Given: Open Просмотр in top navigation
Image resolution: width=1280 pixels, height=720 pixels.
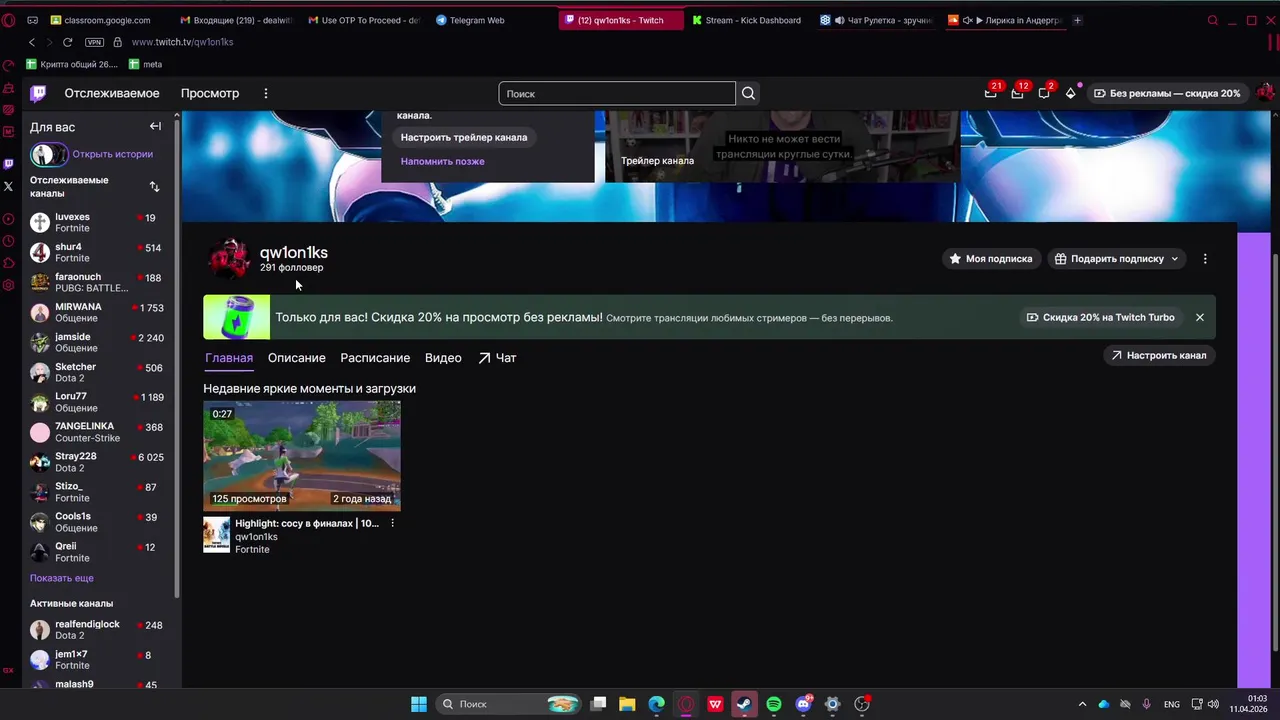Looking at the screenshot, I should tap(210, 93).
